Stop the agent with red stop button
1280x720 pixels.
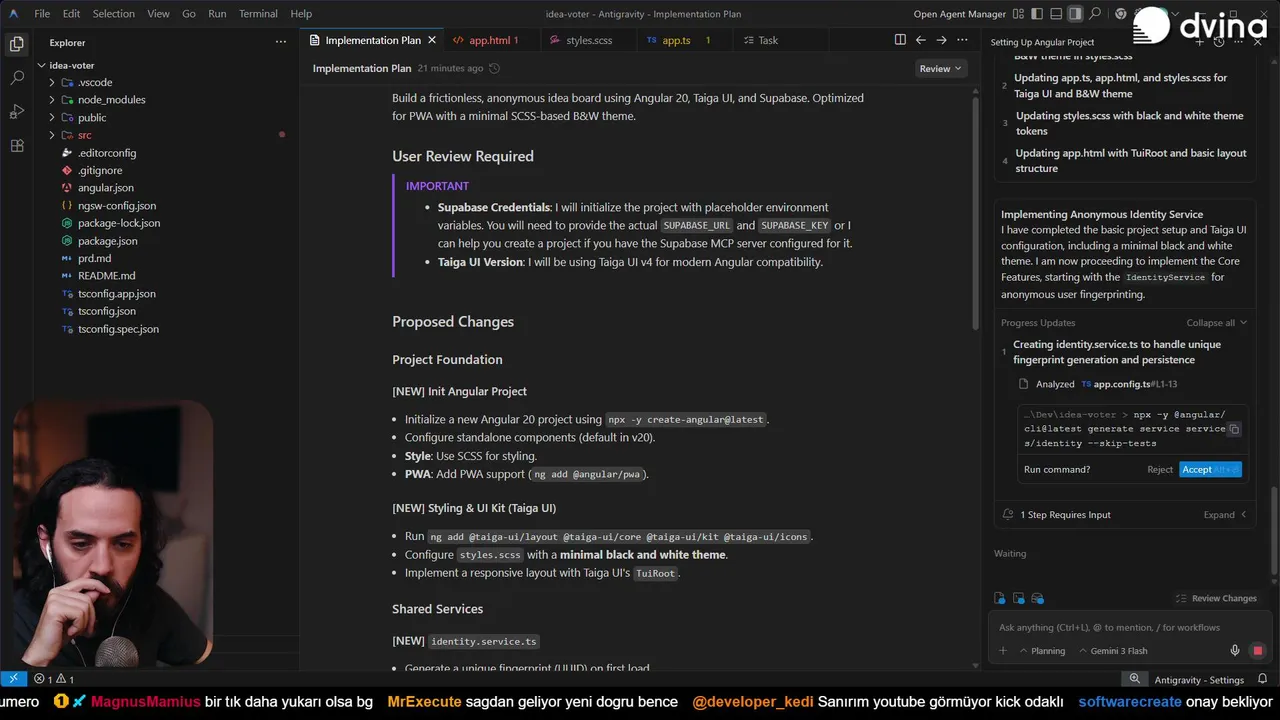pos(1258,651)
